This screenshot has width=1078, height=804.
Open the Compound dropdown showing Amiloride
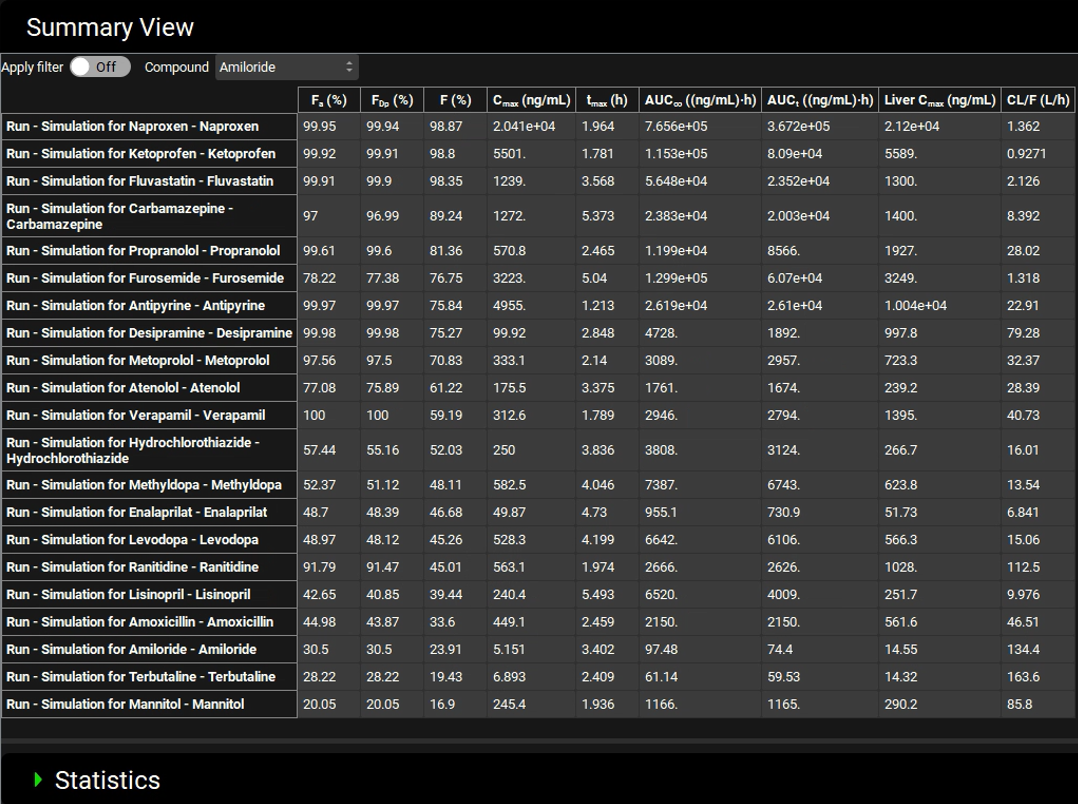point(286,67)
